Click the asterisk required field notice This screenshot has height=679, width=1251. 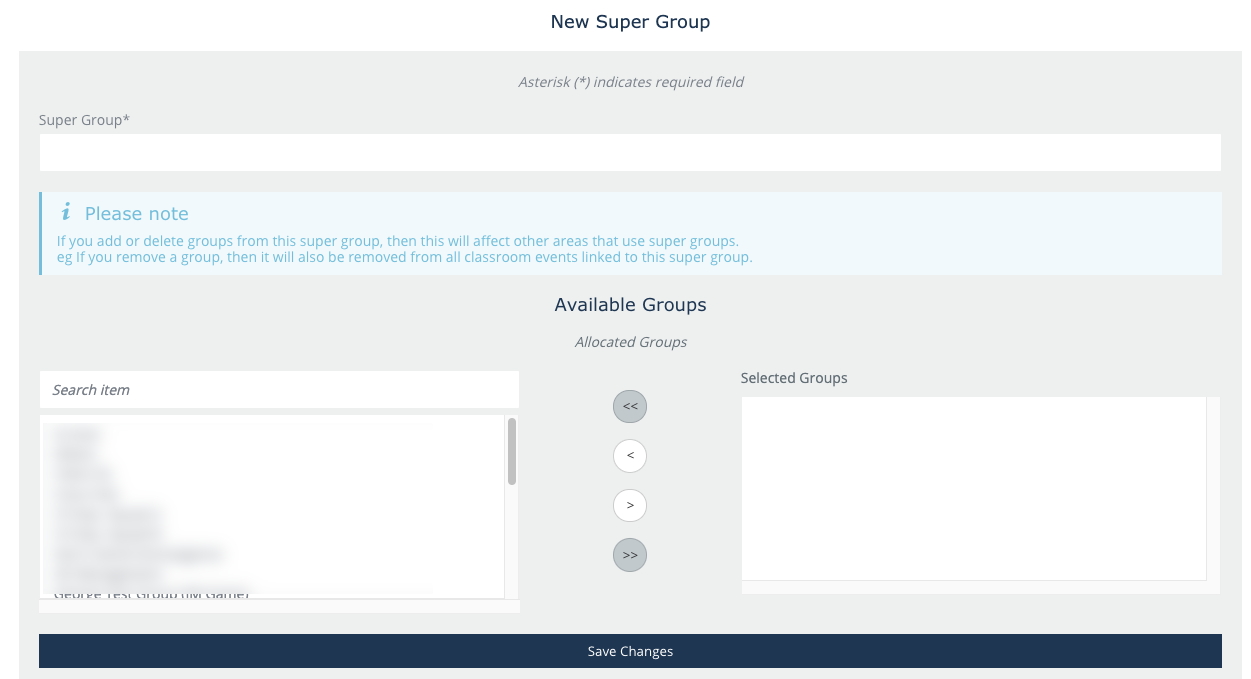(x=630, y=82)
